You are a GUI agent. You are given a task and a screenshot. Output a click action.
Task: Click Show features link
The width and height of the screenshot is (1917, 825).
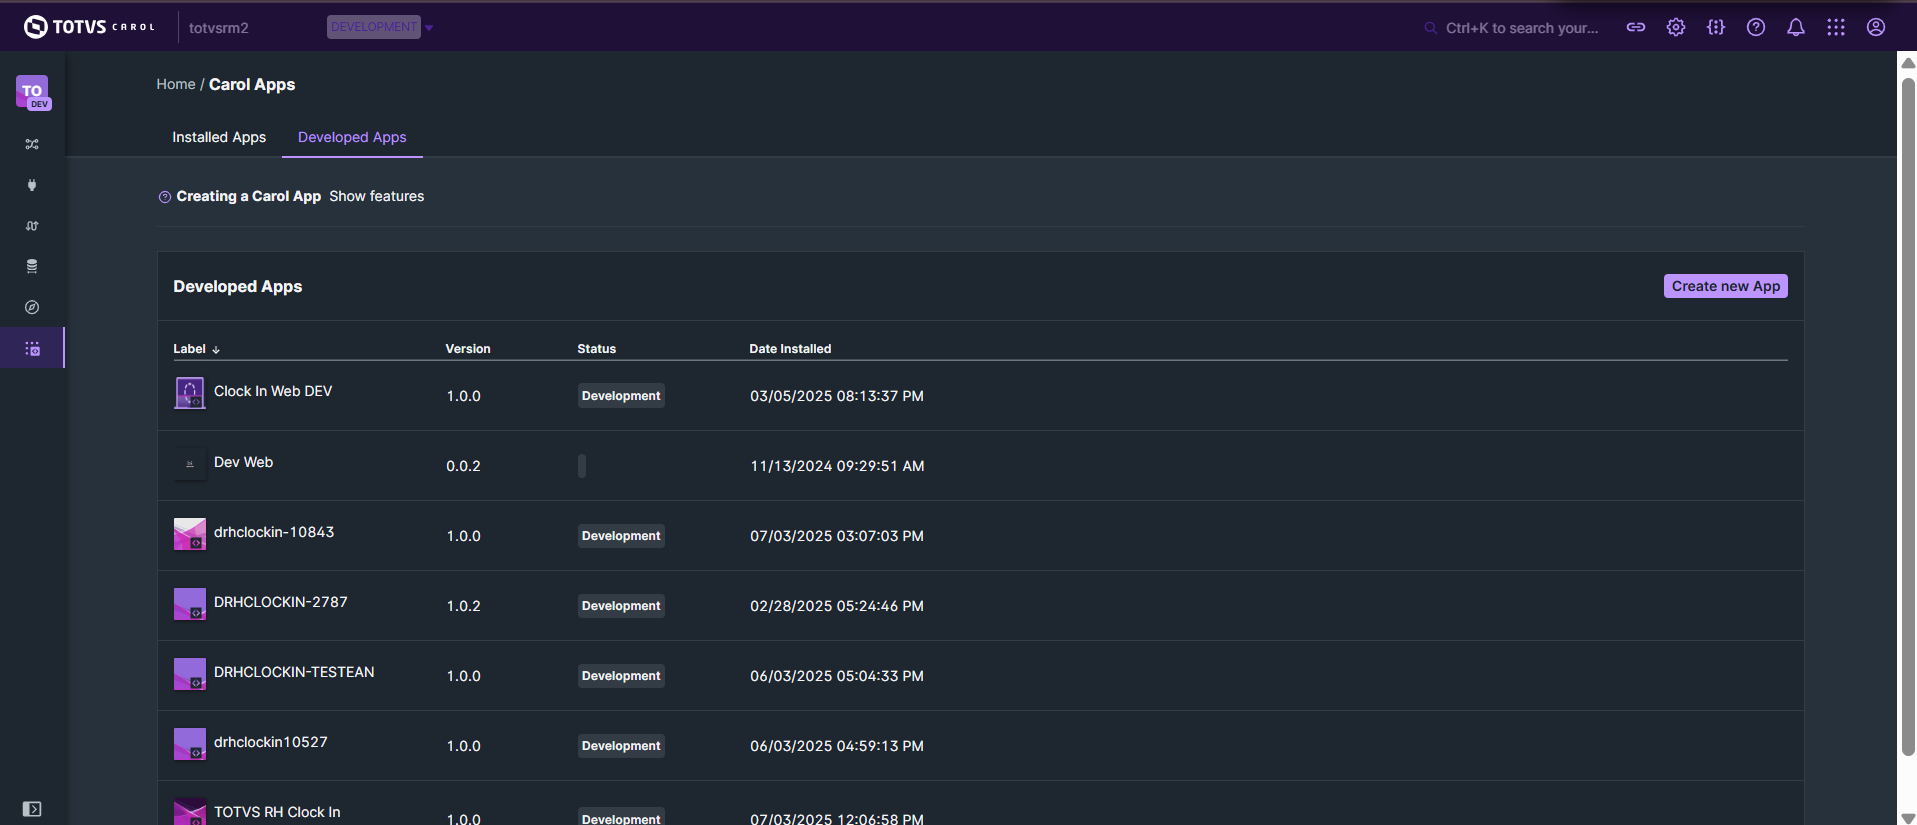click(x=376, y=196)
